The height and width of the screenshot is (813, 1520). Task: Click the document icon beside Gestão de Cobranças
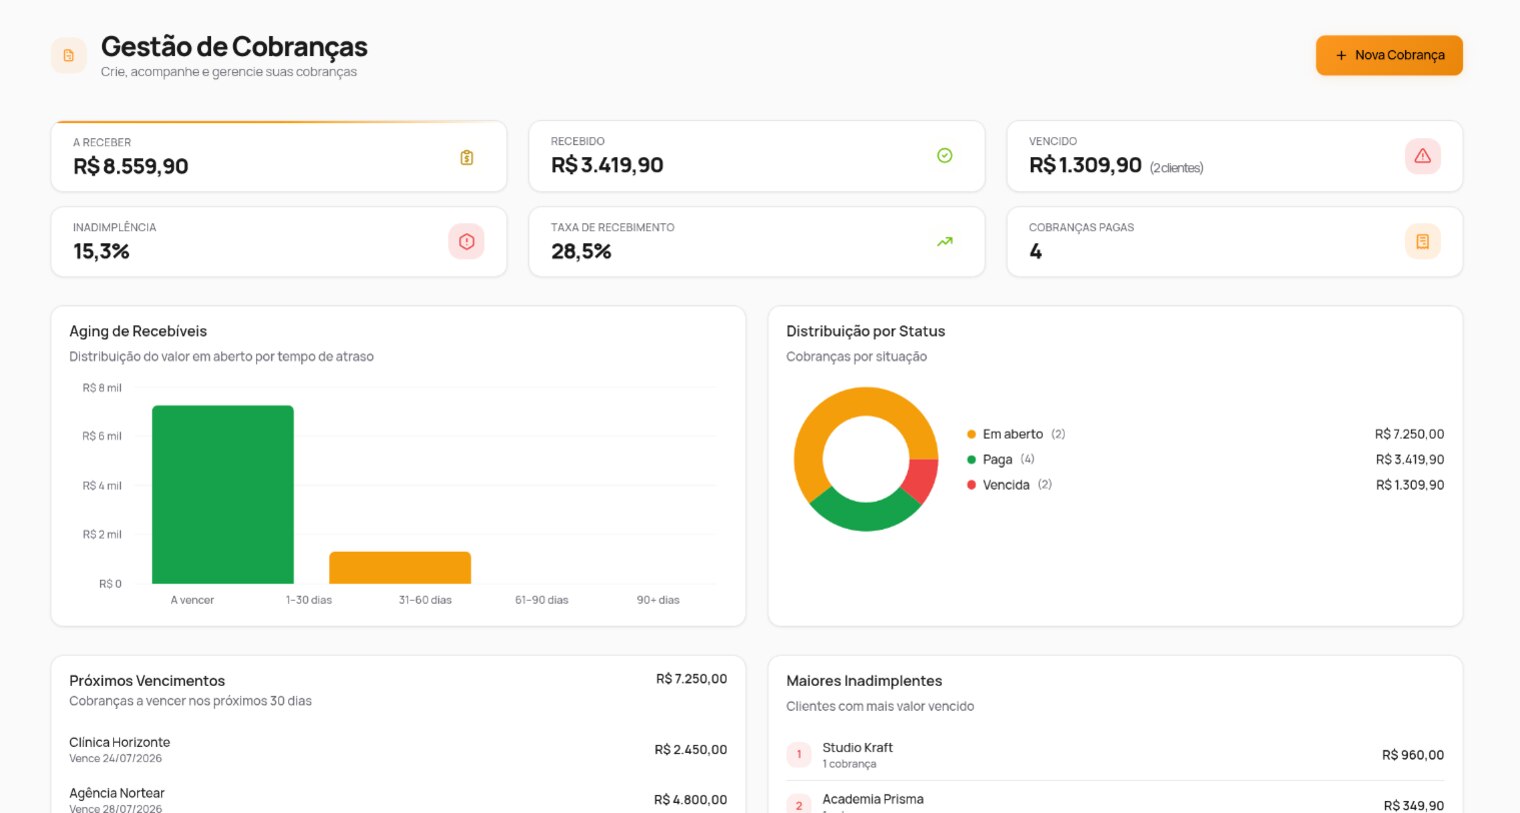coord(69,56)
